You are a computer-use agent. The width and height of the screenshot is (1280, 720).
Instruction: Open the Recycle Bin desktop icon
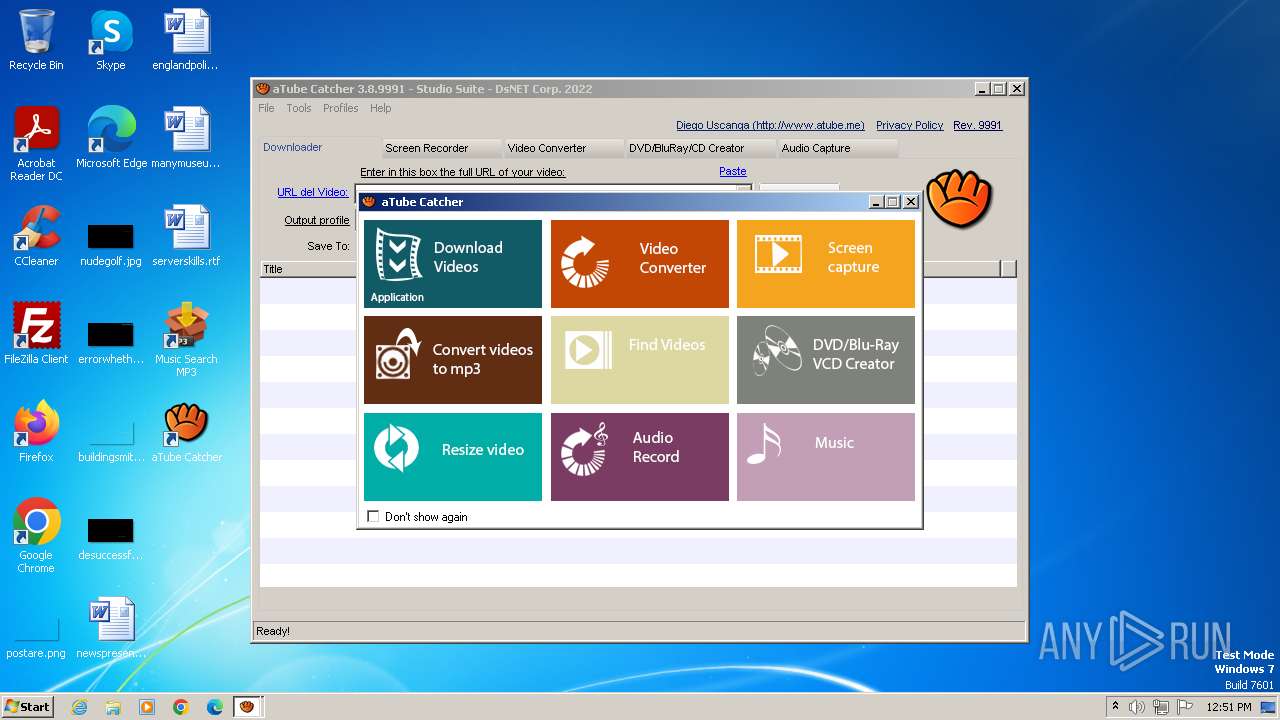(36, 40)
